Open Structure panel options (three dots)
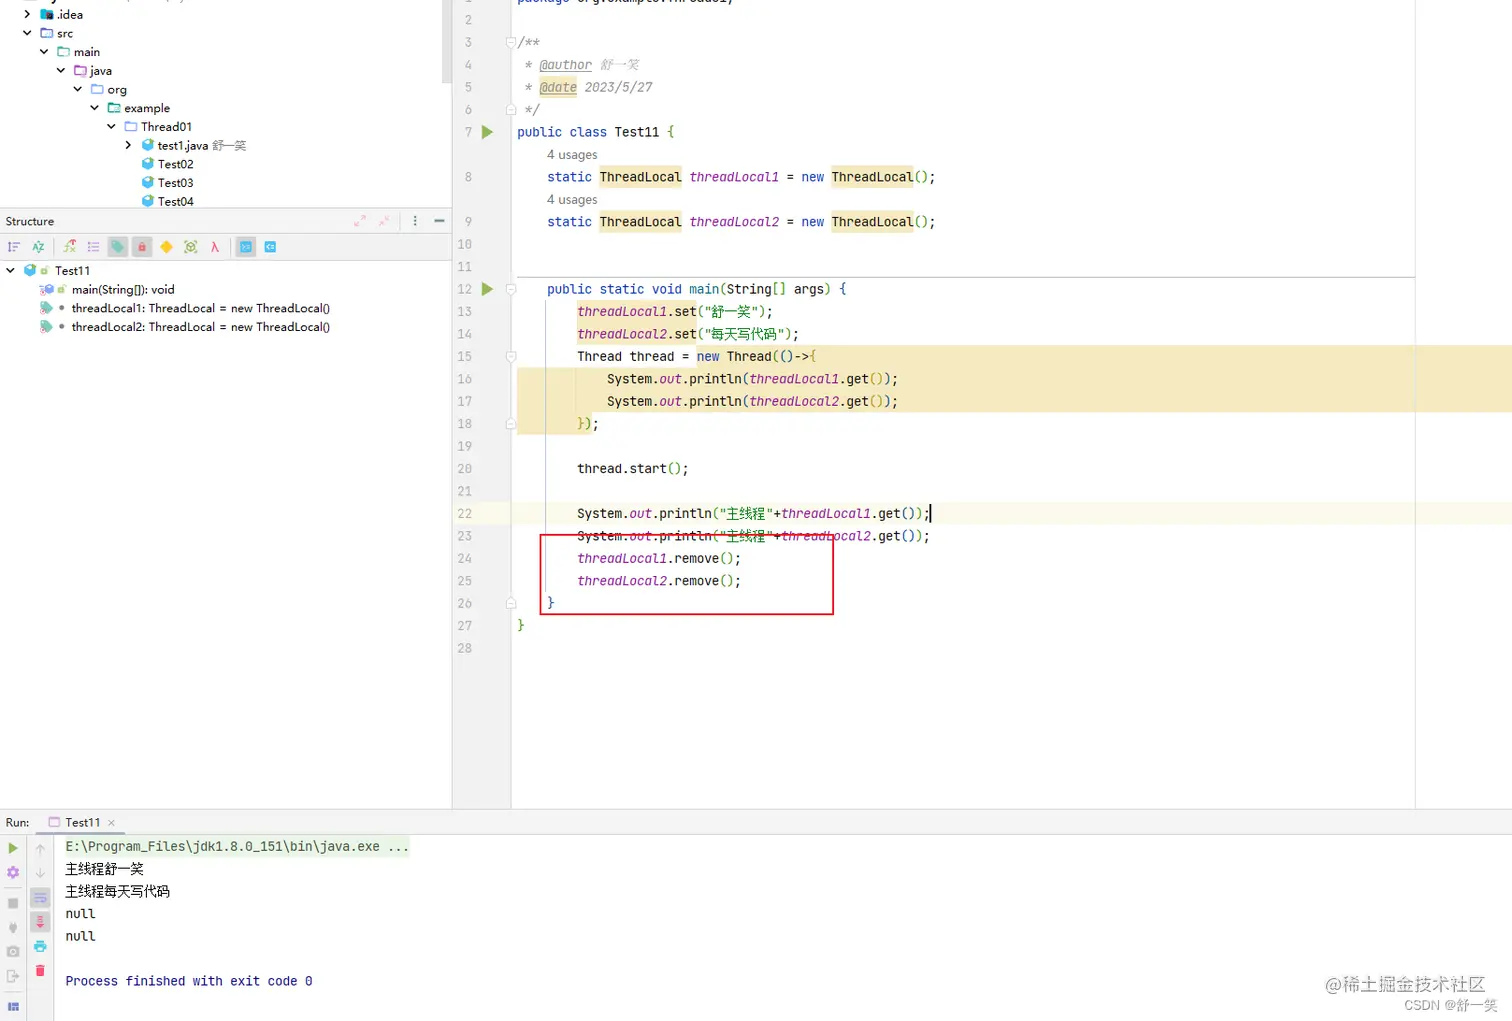This screenshot has width=1512, height=1021. [x=415, y=221]
